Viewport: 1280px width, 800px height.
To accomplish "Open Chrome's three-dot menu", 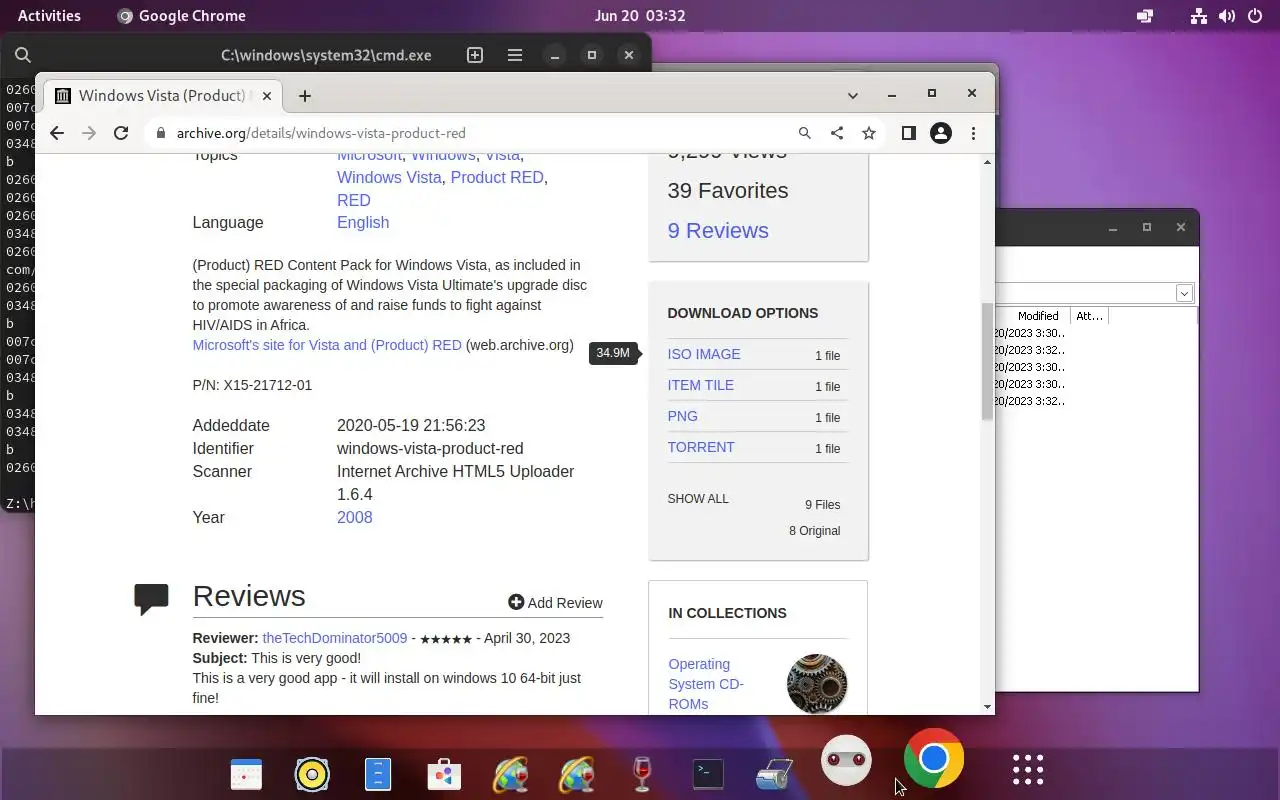I will [x=973, y=133].
